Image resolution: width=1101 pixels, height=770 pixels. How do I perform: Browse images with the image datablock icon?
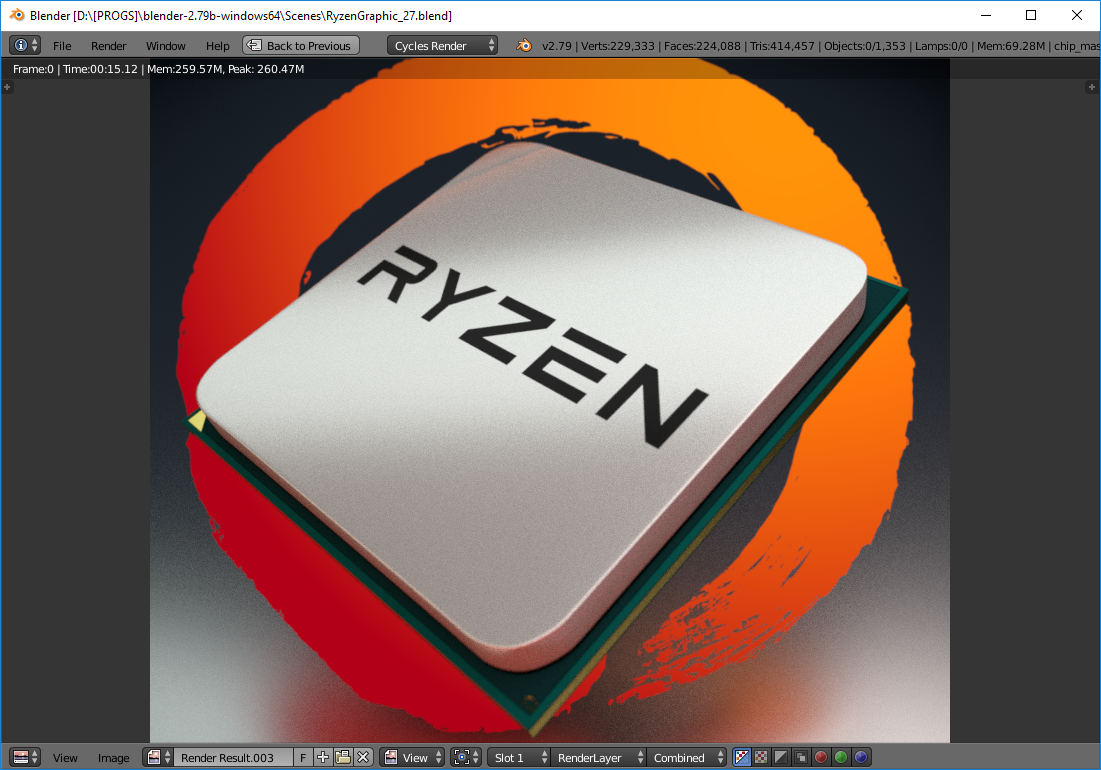click(x=158, y=757)
